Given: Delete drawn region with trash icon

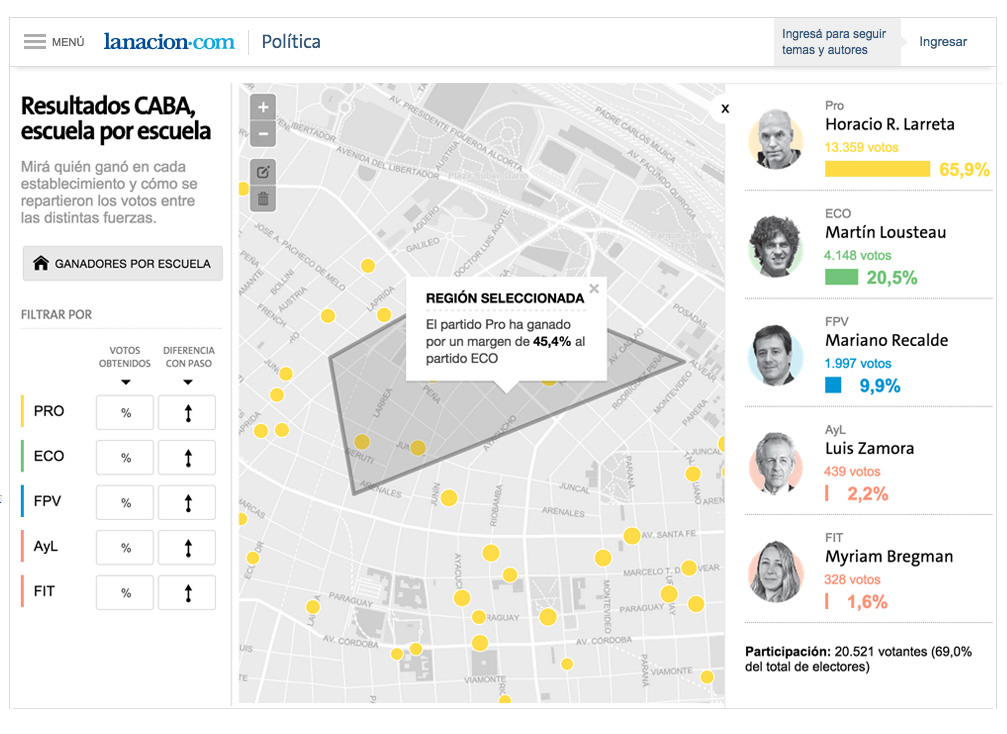Looking at the screenshot, I should click(x=263, y=198).
